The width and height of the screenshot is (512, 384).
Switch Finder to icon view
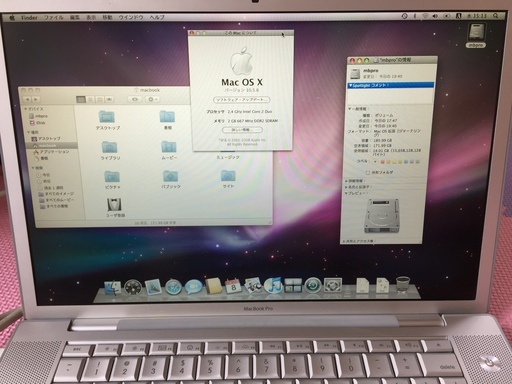click(x=81, y=99)
